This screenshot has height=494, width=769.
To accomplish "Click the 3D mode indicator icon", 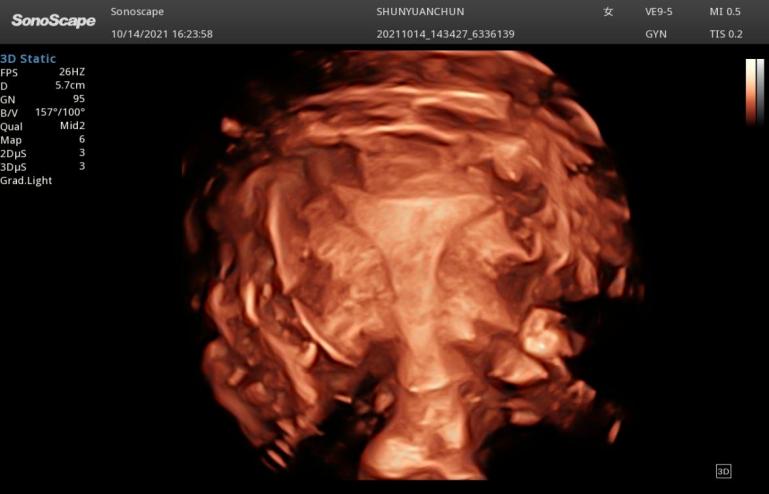I will pyautogui.click(x=723, y=471).
